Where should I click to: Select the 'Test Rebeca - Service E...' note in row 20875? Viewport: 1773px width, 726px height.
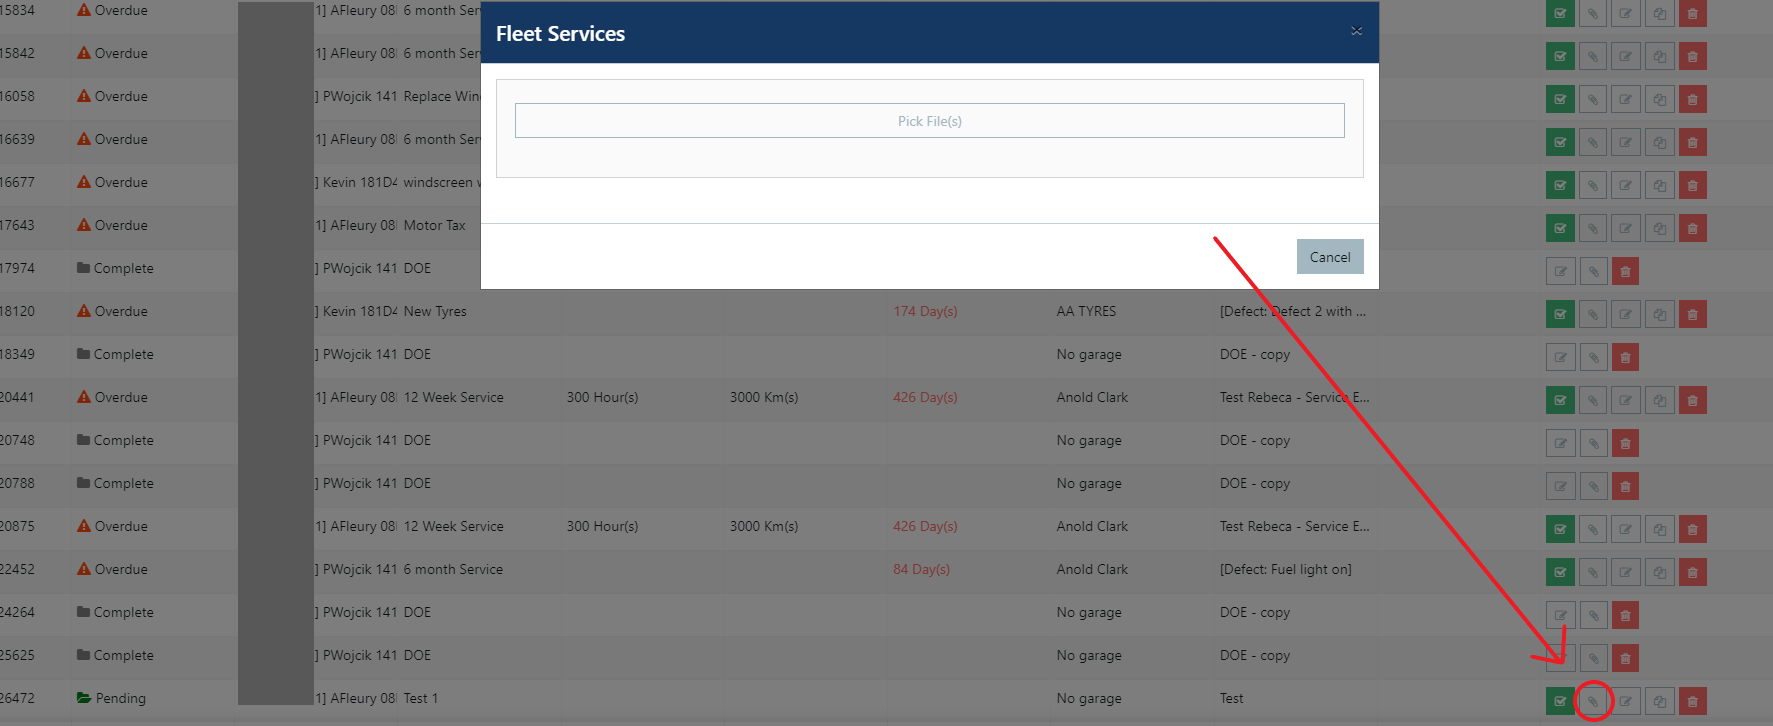pos(1295,526)
